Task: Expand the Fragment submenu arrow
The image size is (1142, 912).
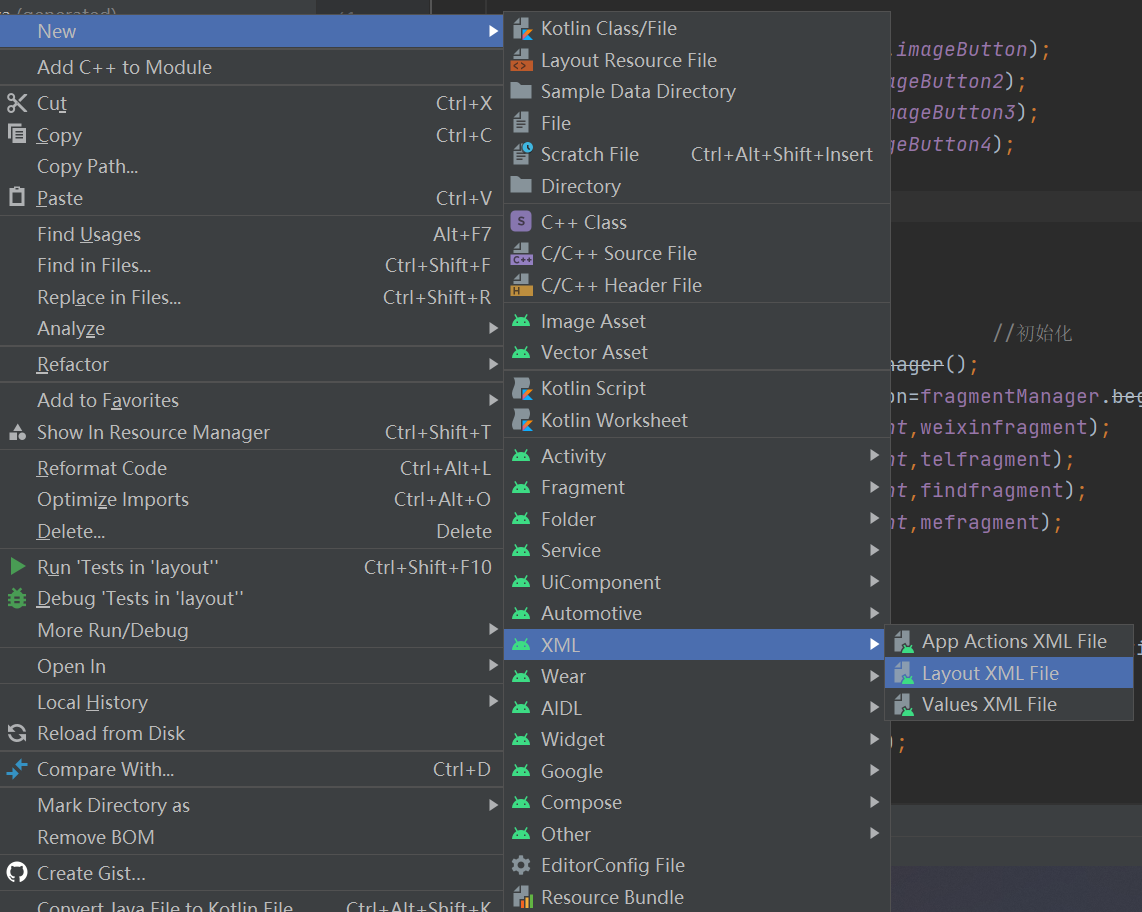Action: pyautogui.click(x=874, y=487)
